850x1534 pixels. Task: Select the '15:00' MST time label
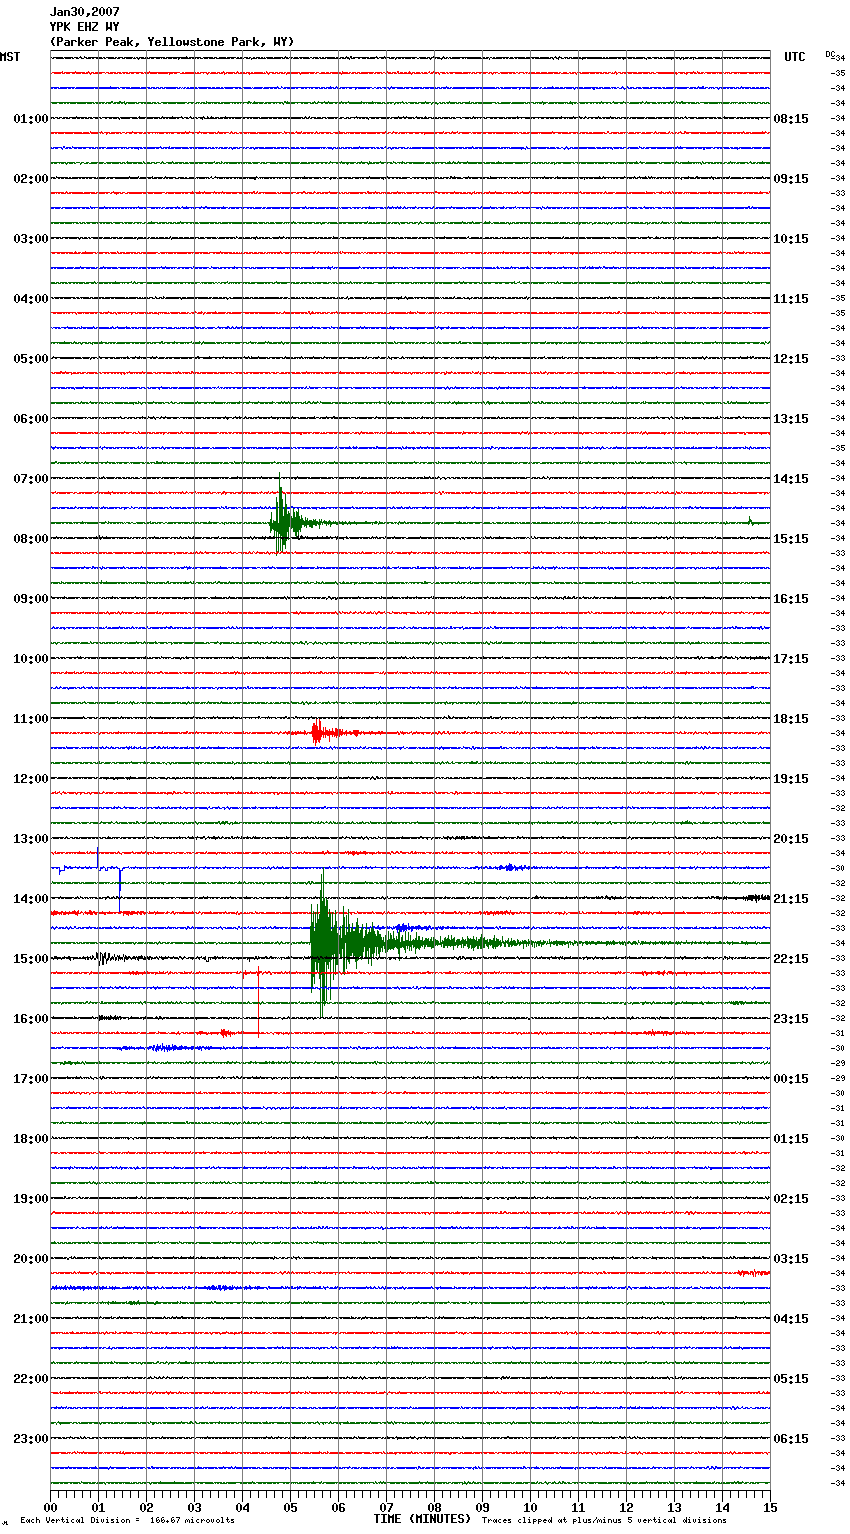pos(31,959)
